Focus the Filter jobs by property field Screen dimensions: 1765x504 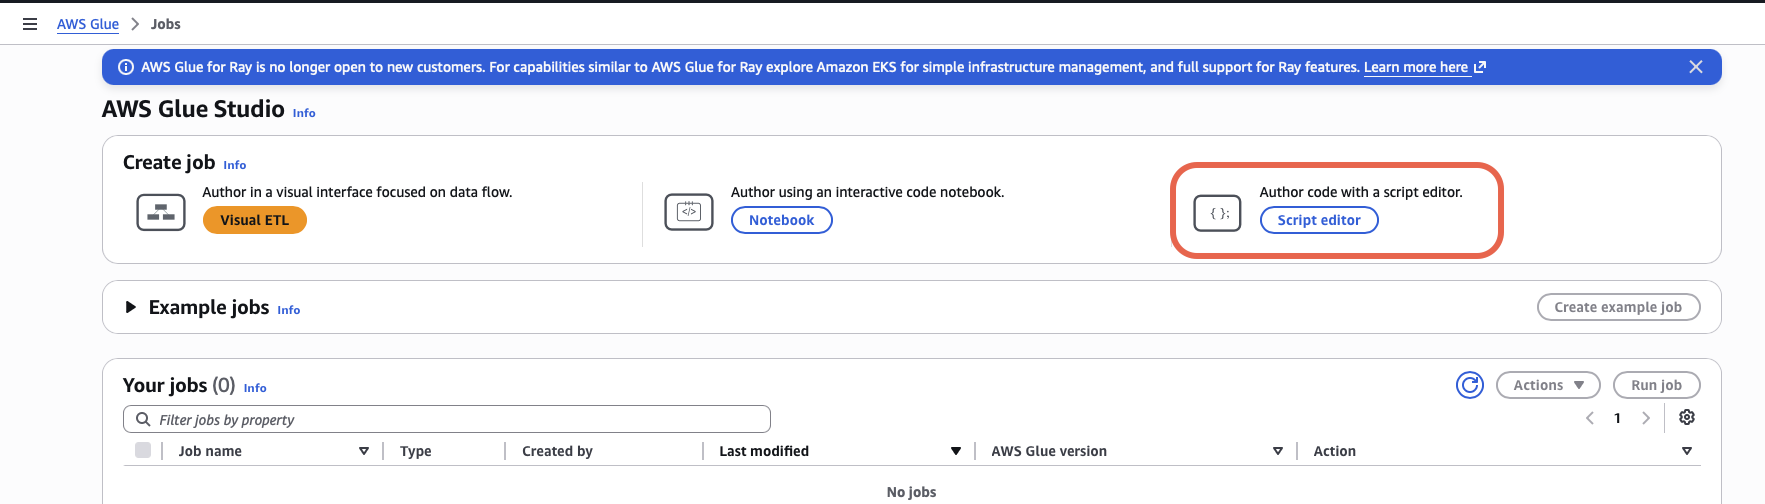(x=447, y=419)
